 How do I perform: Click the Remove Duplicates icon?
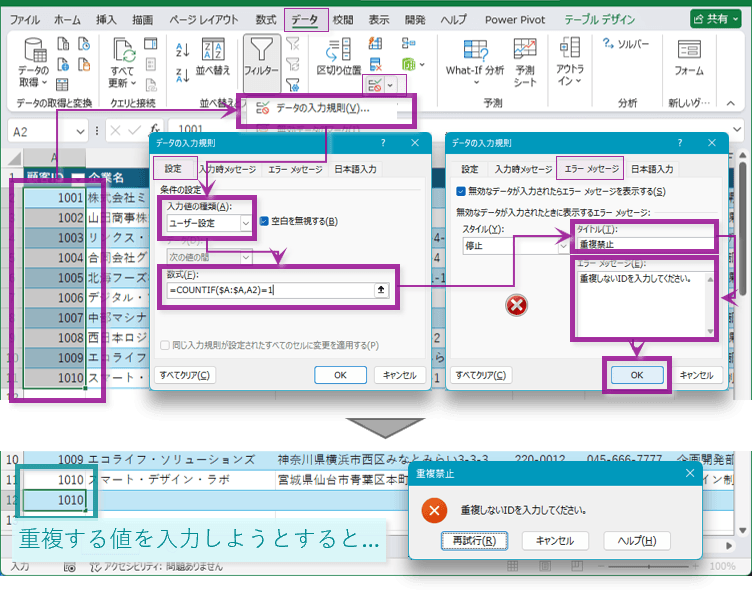coord(375,64)
